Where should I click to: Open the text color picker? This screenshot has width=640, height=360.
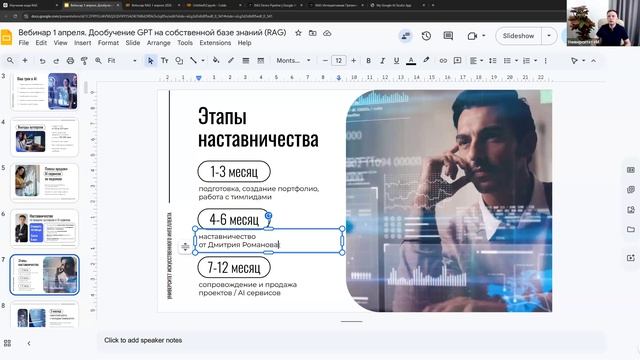(x=411, y=60)
